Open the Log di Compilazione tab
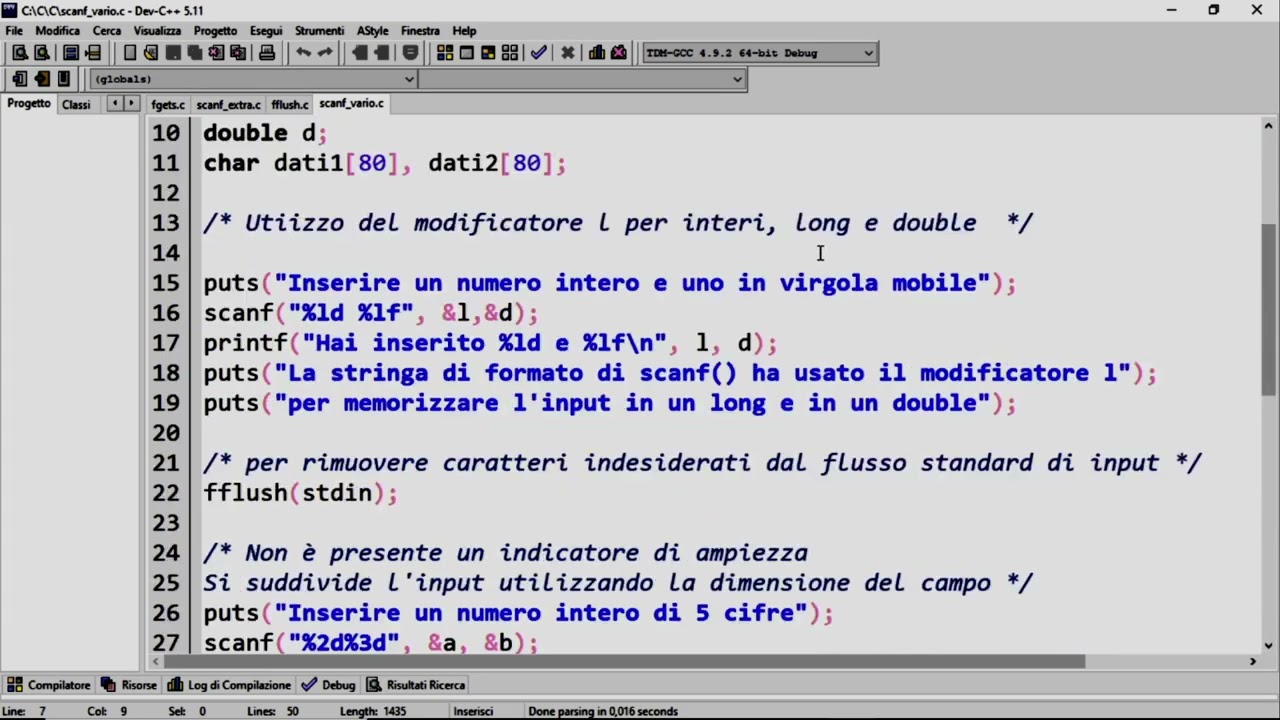This screenshot has height=720, width=1280. pyautogui.click(x=229, y=685)
